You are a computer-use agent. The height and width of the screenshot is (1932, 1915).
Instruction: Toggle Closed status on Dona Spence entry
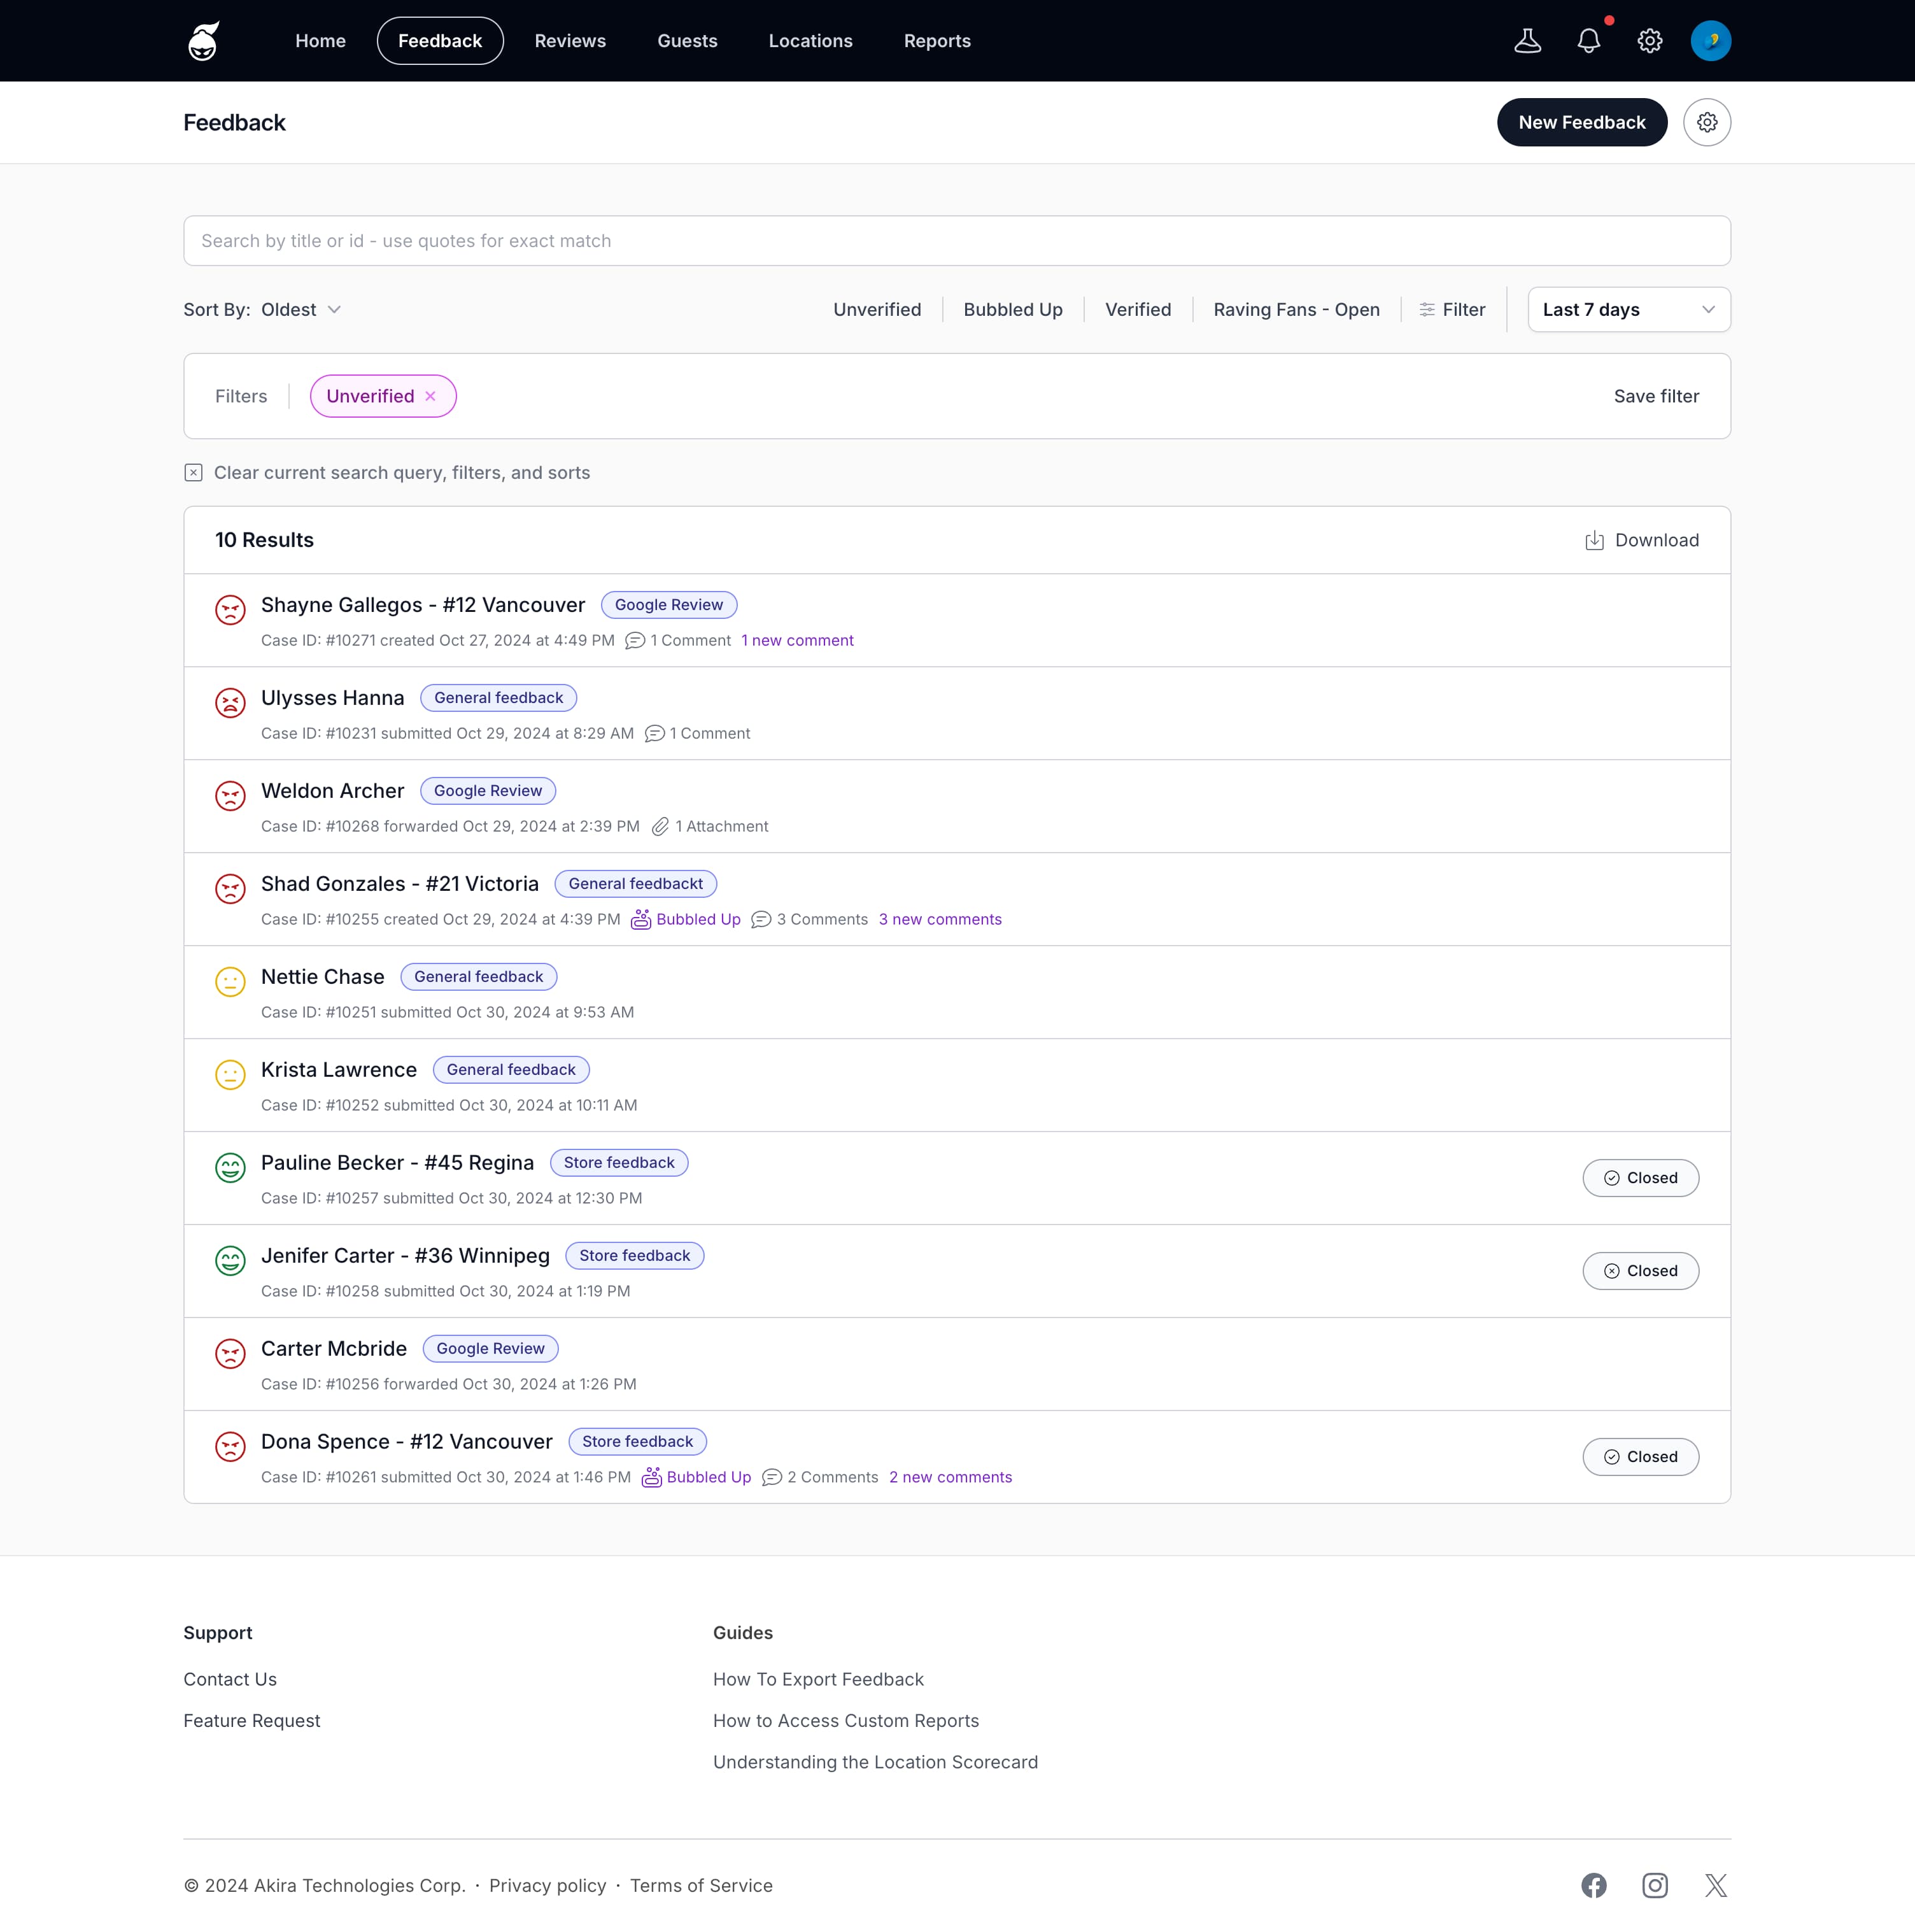coord(1640,1456)
